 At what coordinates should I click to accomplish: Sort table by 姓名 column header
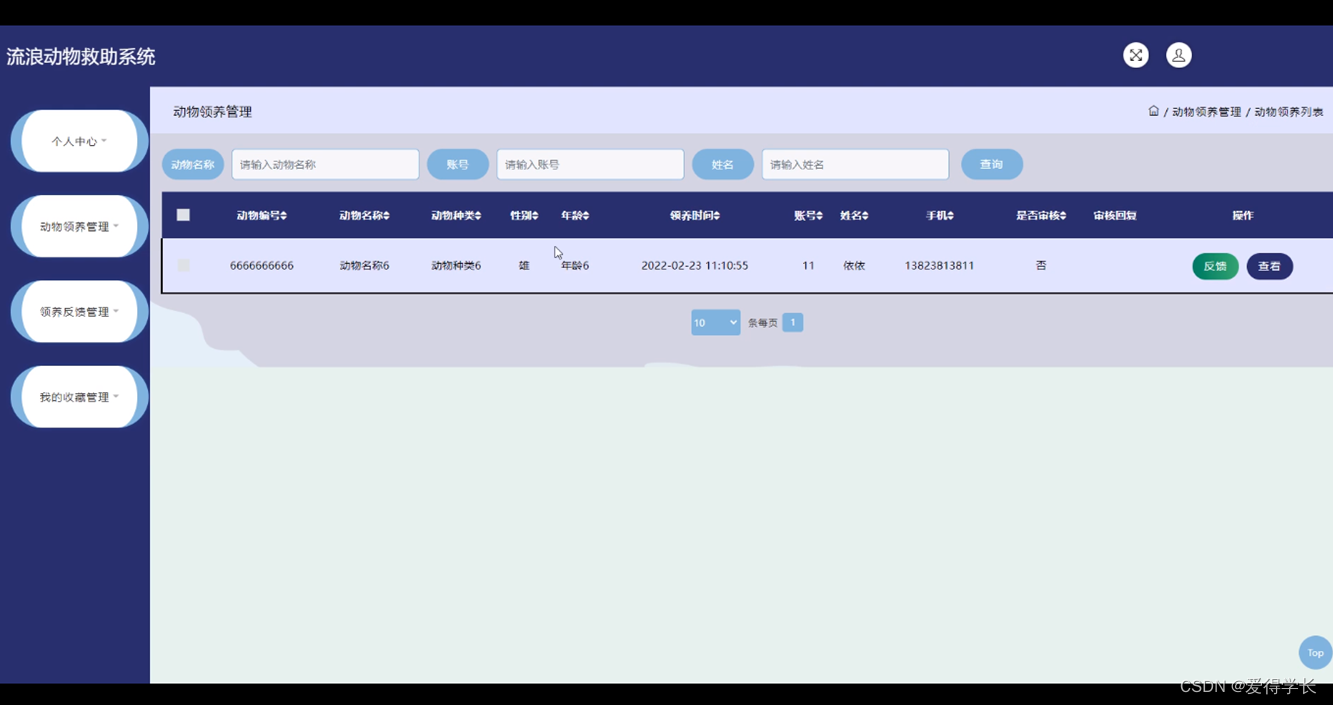[x=854, y=215]
